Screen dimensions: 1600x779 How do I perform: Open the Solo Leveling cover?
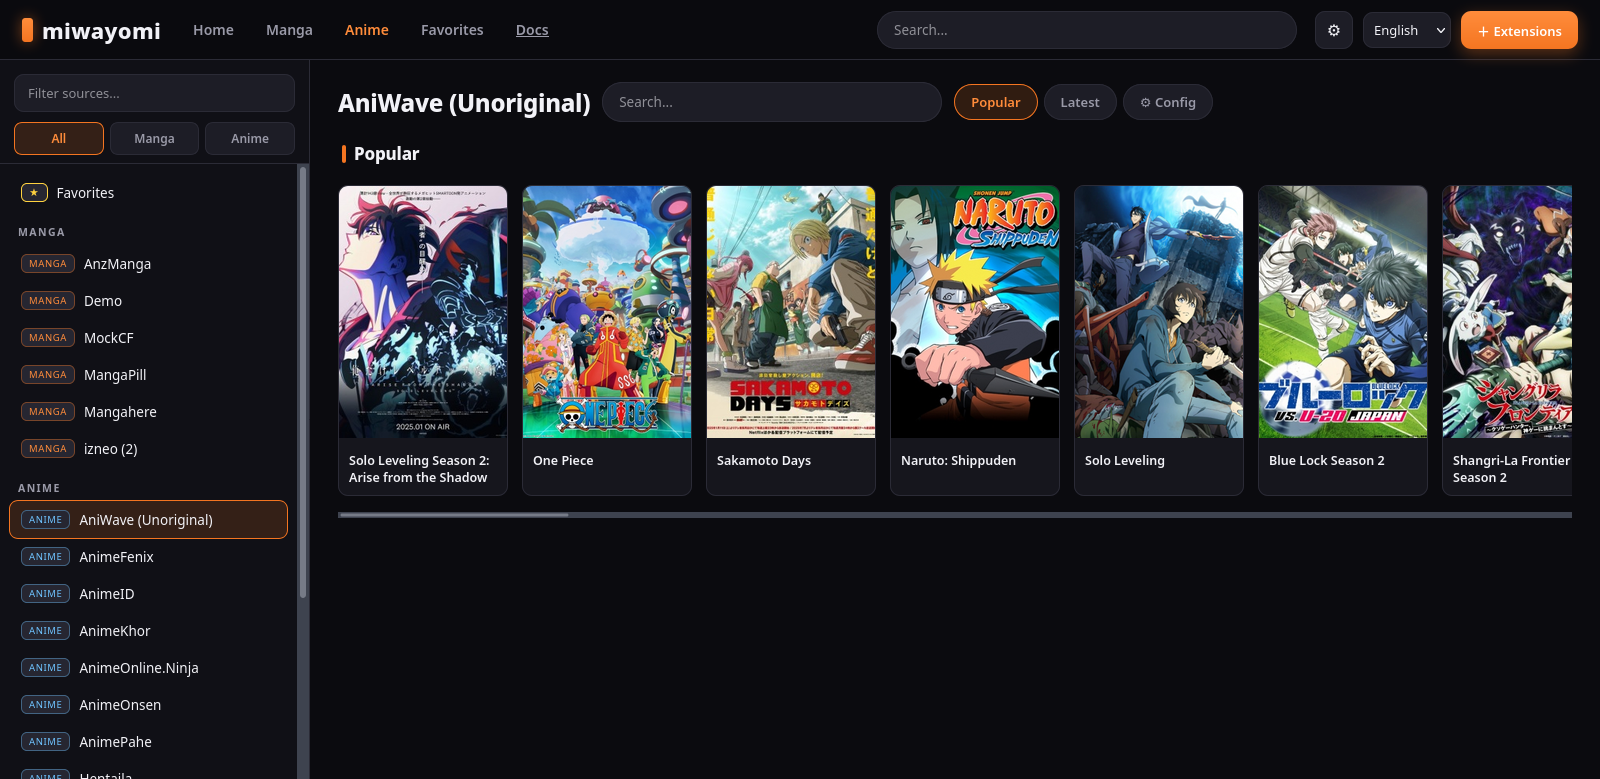click(1159, 312)
